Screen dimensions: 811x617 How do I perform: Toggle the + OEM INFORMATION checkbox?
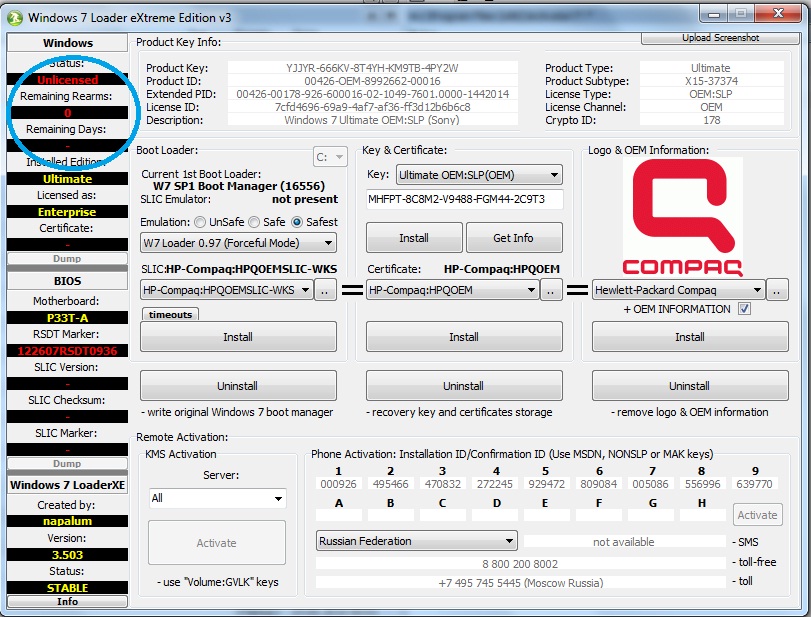point(744,309)
